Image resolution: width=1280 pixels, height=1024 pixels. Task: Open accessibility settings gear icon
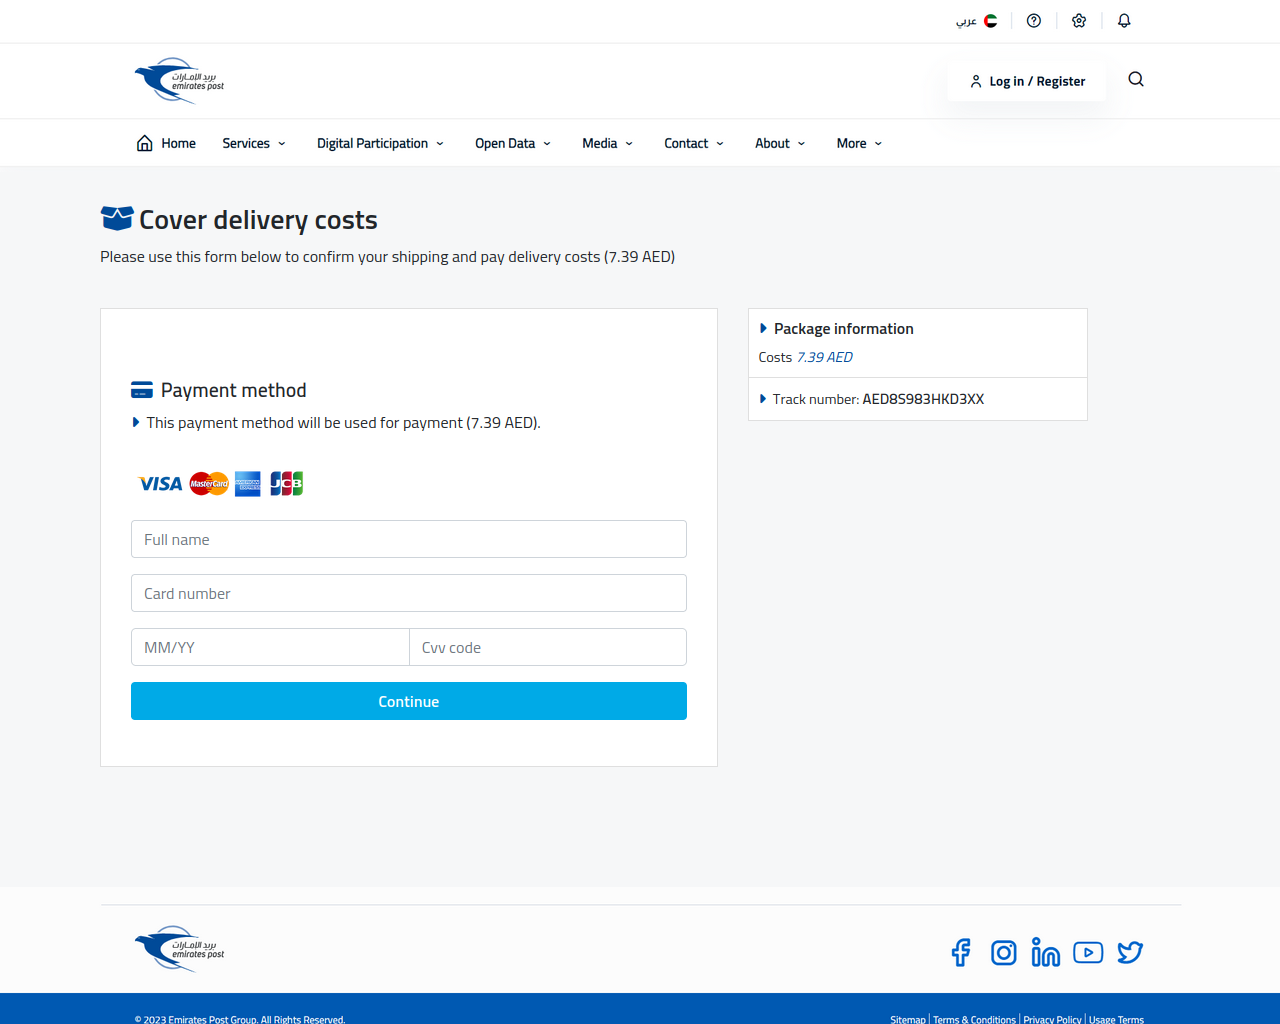pos(1079,21)
